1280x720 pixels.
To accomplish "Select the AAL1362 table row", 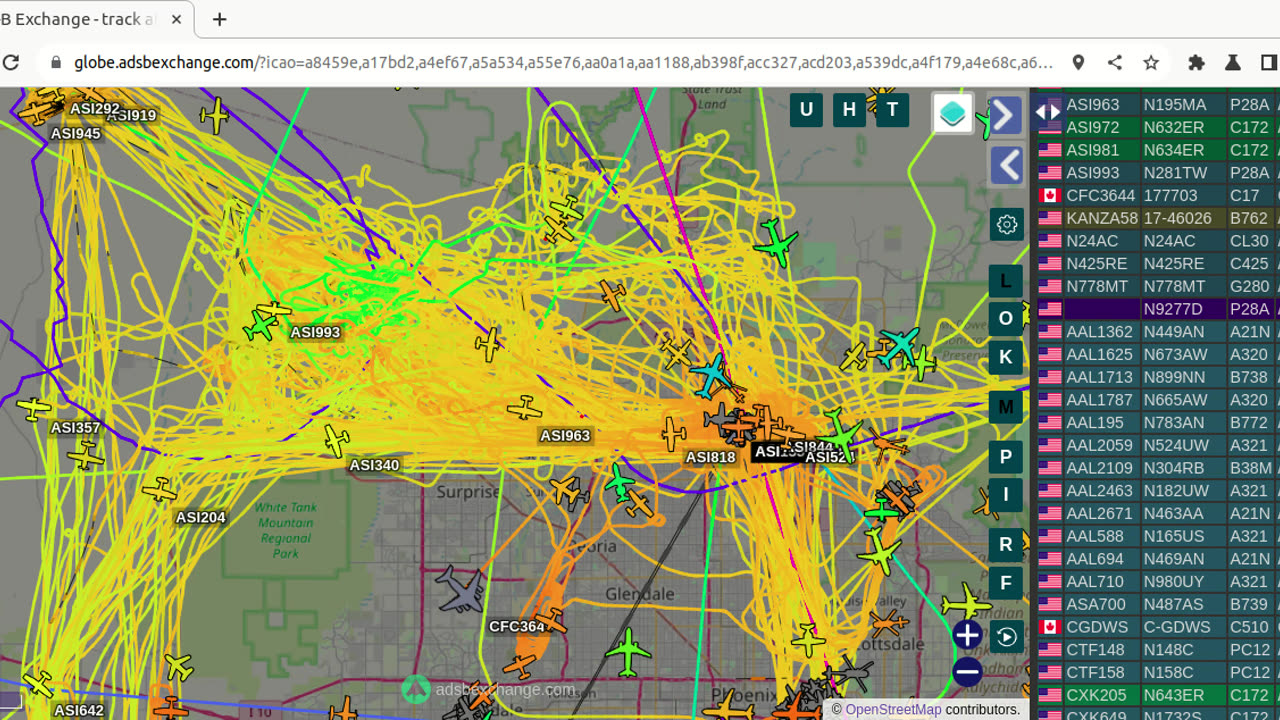I will [x=1157, y=332].
